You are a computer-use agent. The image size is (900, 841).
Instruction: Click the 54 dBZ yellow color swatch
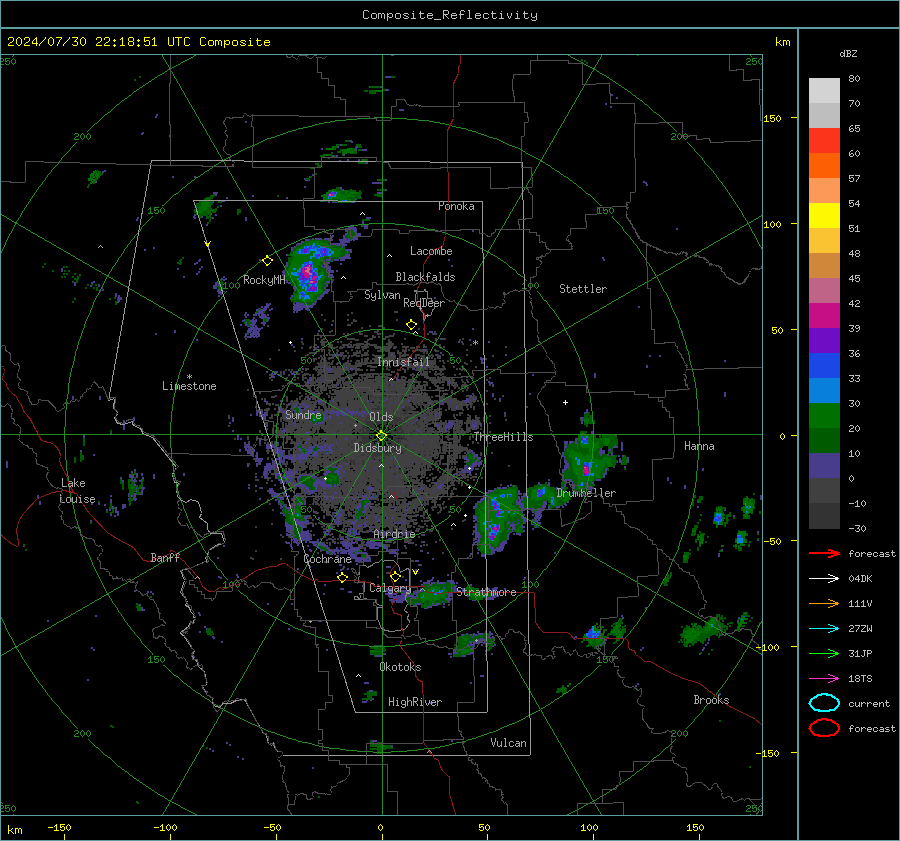(x=824, y=216)
